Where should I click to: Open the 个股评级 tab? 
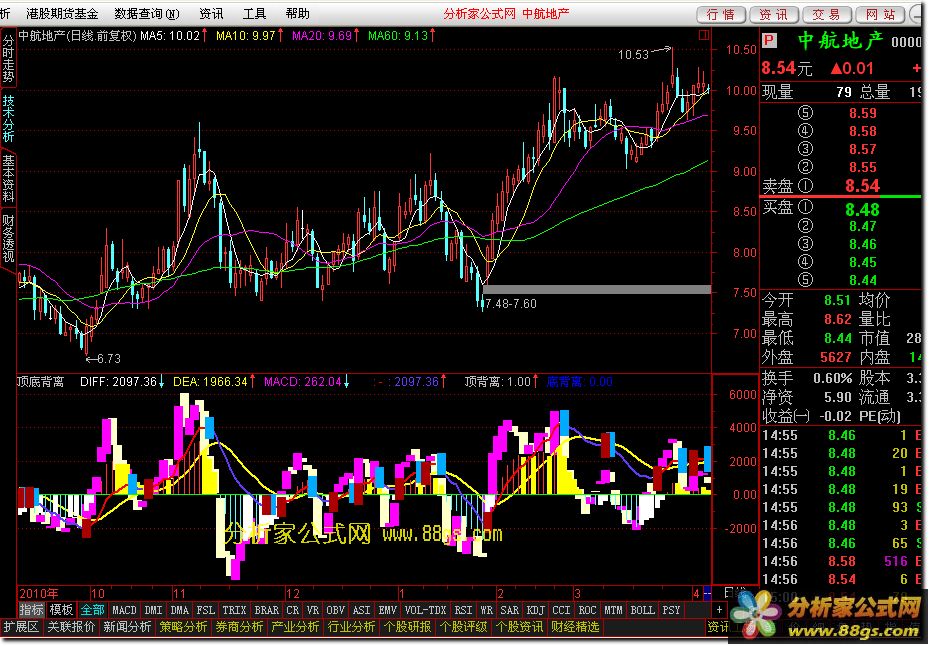[x=463, y=627]
